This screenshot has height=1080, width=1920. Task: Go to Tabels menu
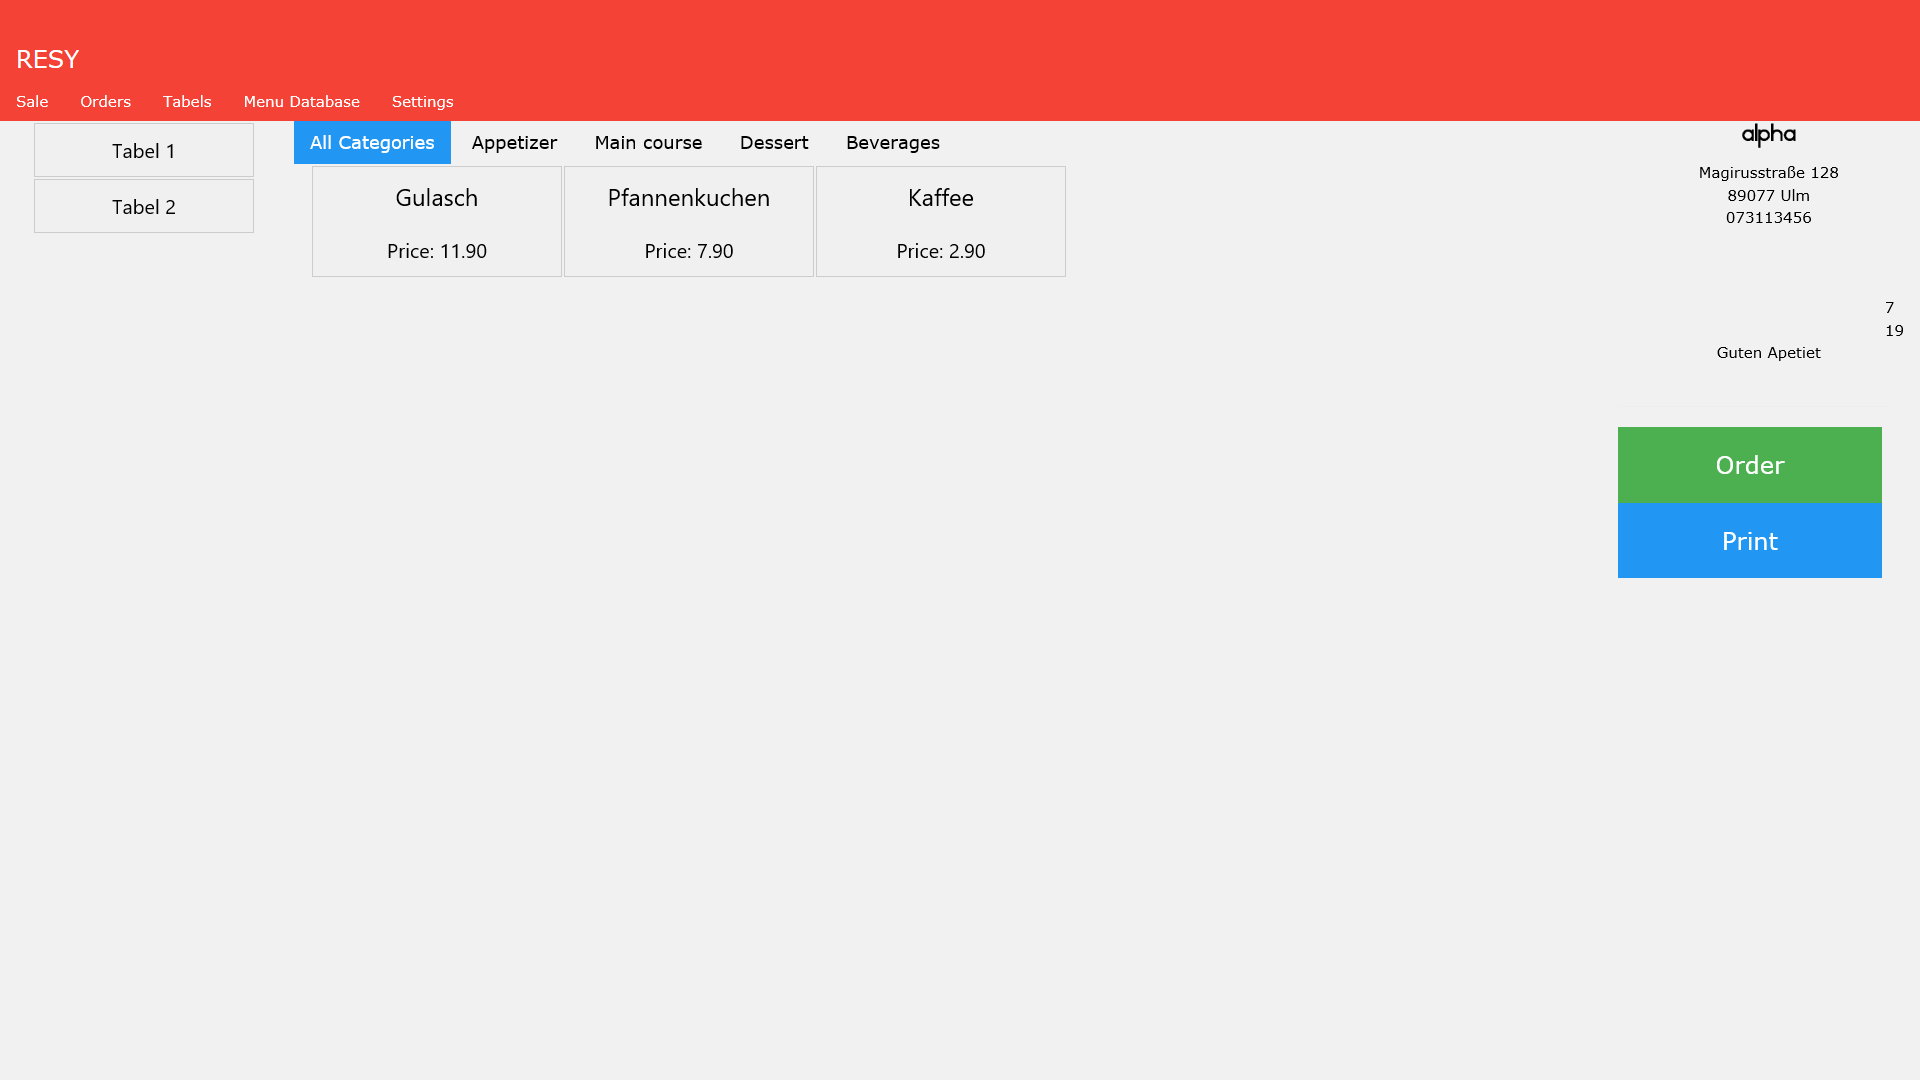click(187, 102)
